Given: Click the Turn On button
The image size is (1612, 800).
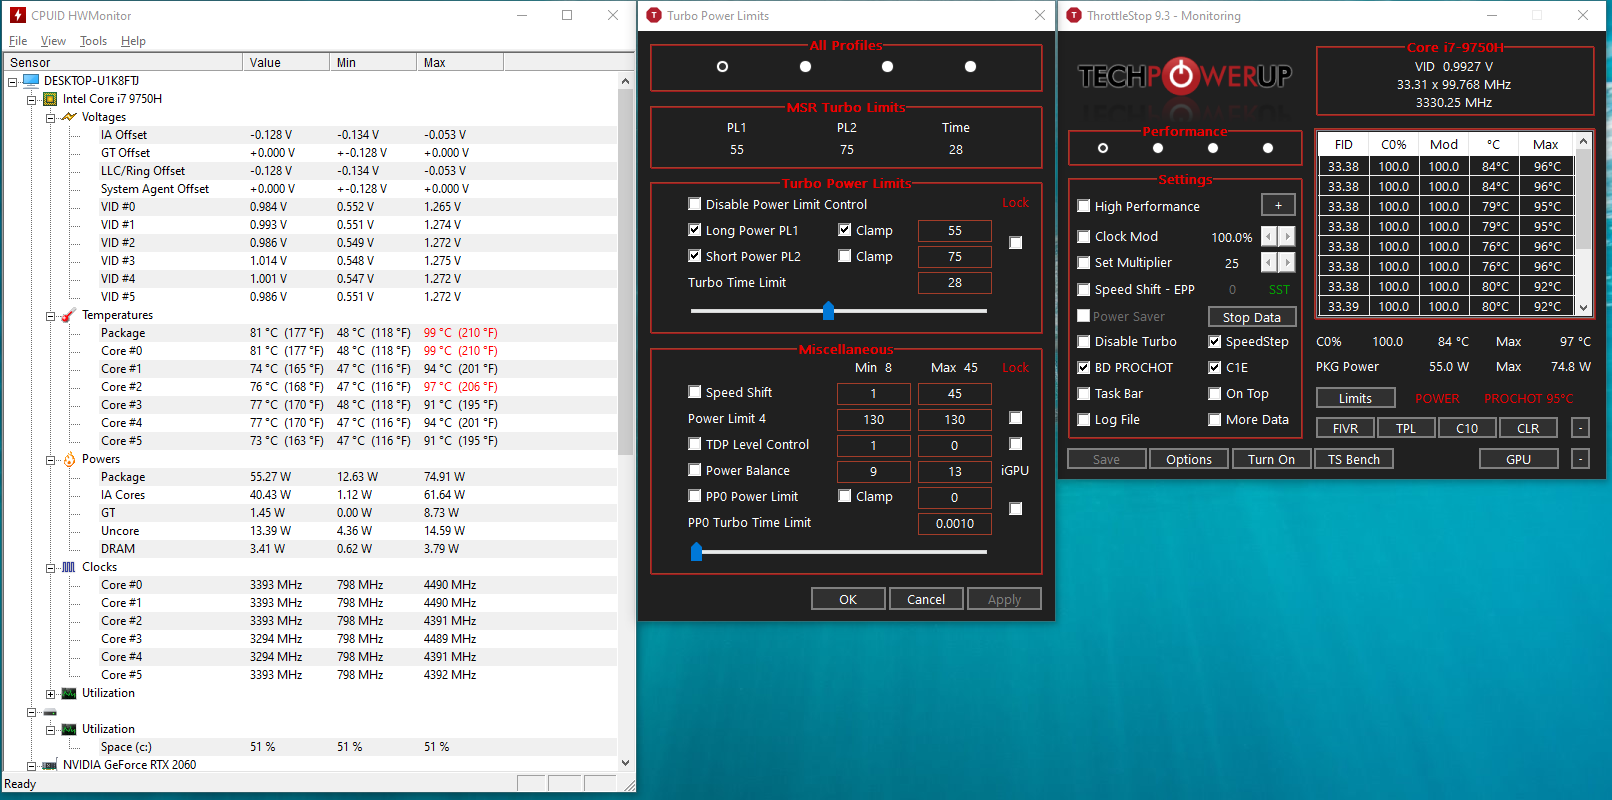Looking at the screenshot, I should [x=1271, y=459].
